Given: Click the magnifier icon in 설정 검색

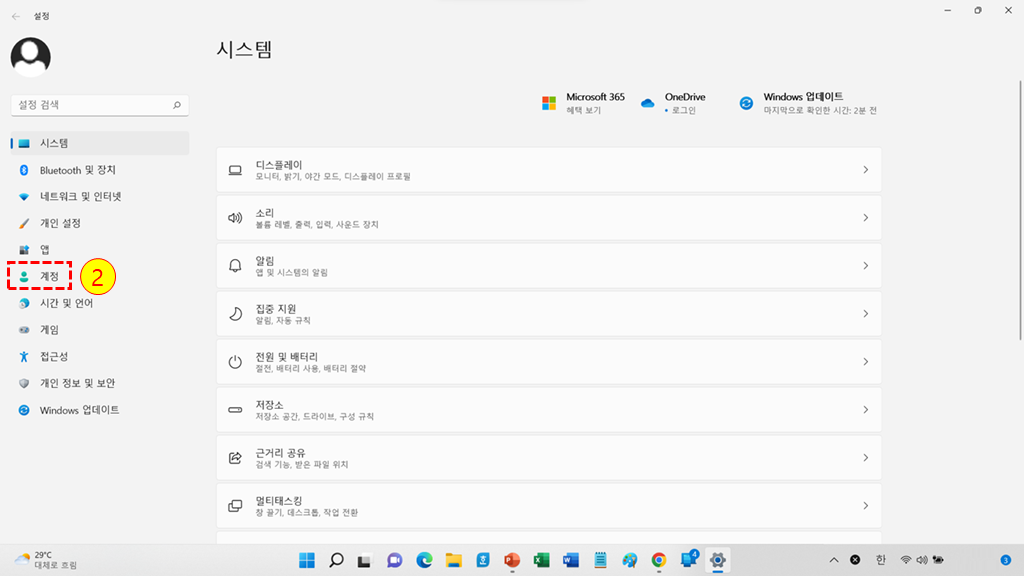Looking at the screenshot, I should click(176, 105).
